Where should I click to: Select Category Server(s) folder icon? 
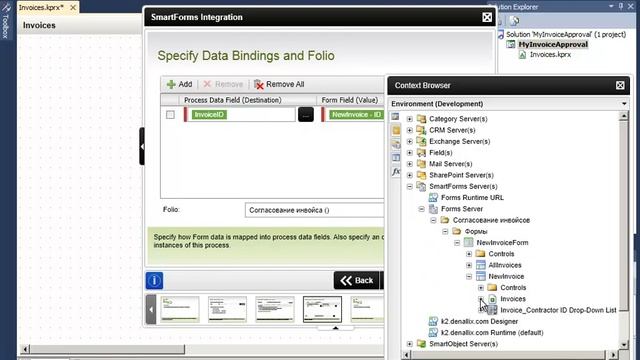421,119
